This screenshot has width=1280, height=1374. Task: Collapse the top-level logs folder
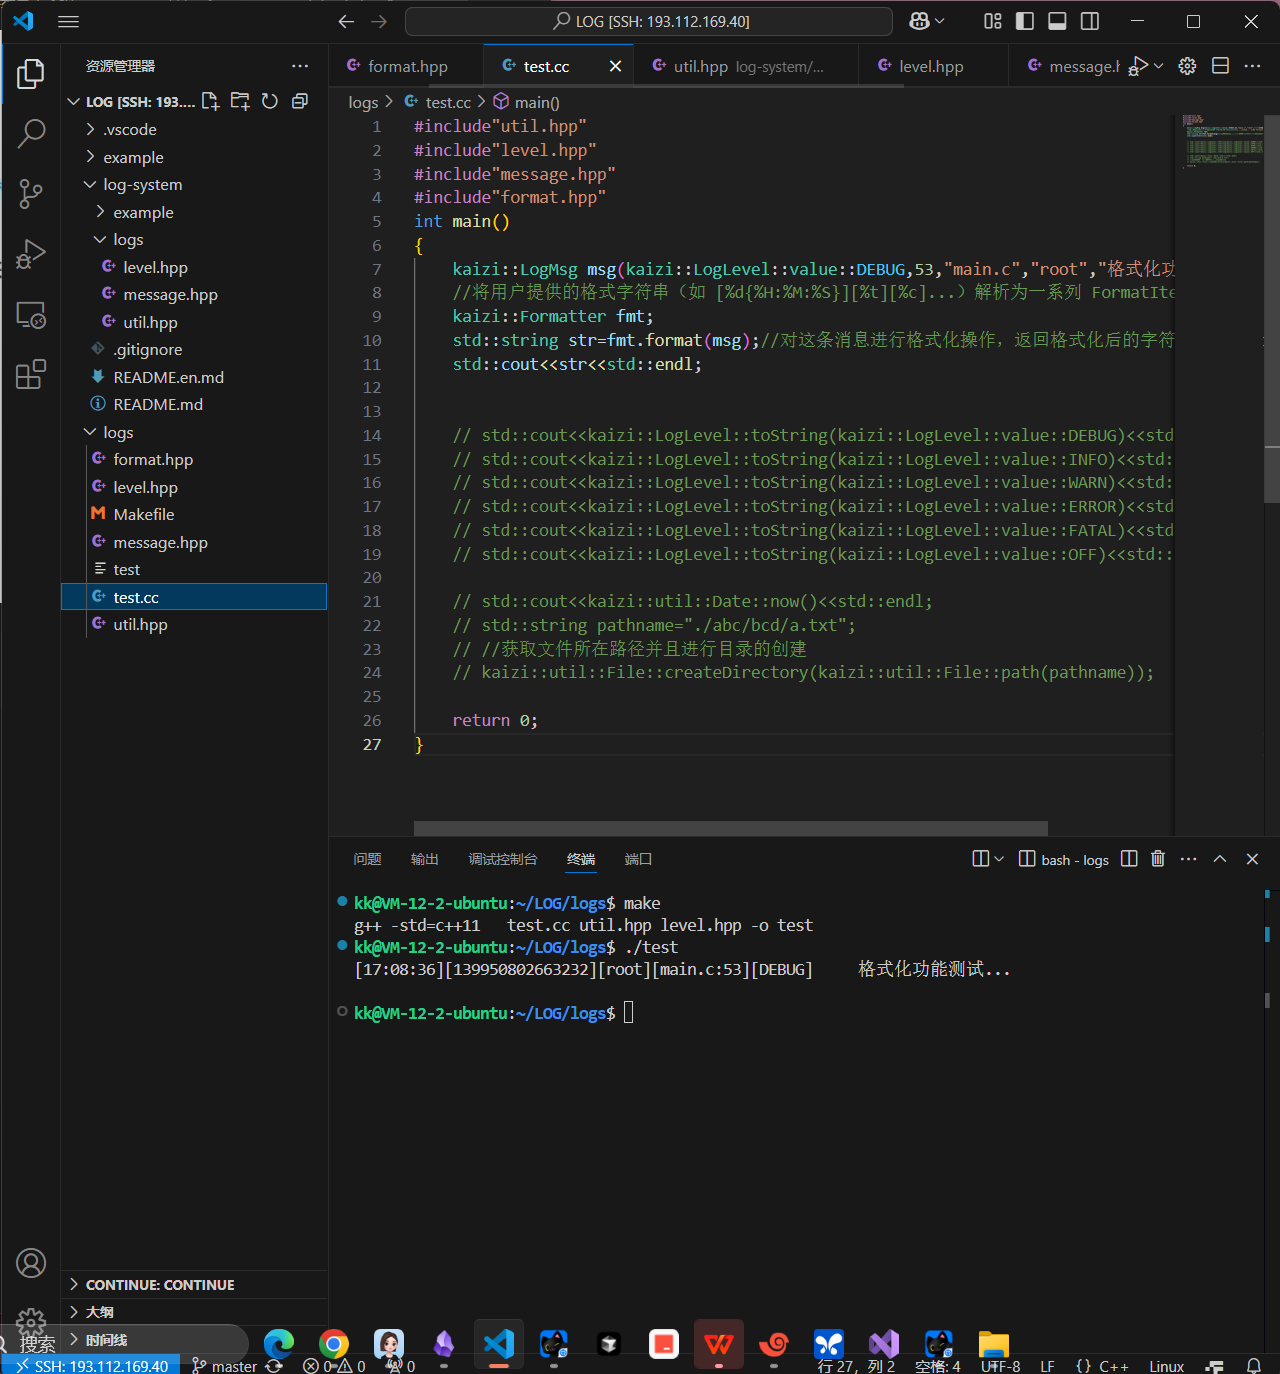194,432
